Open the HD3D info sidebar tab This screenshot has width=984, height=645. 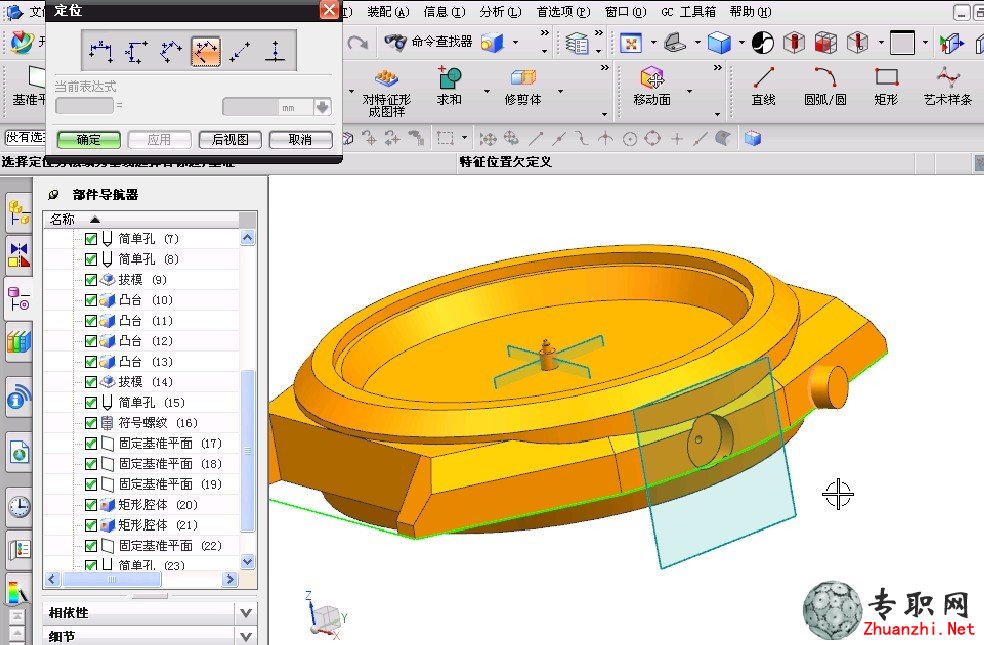coord(19,397)
